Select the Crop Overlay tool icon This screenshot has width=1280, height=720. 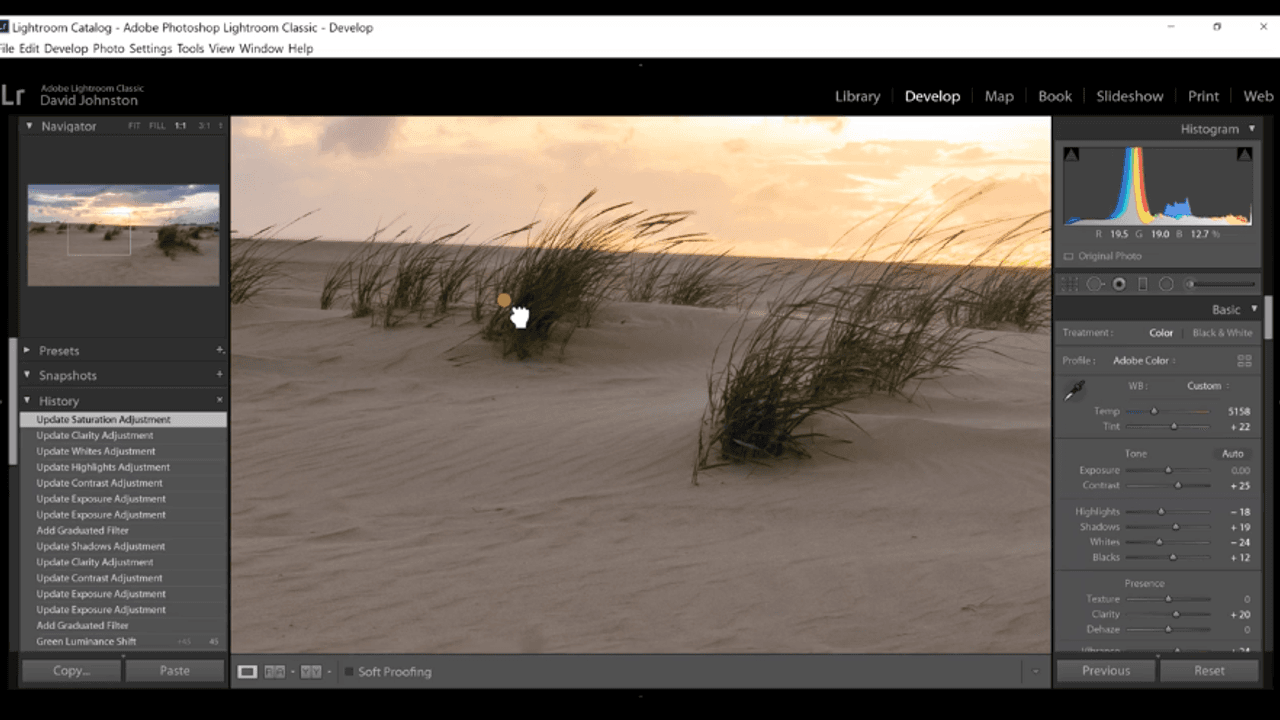(x=1069, y=284)
